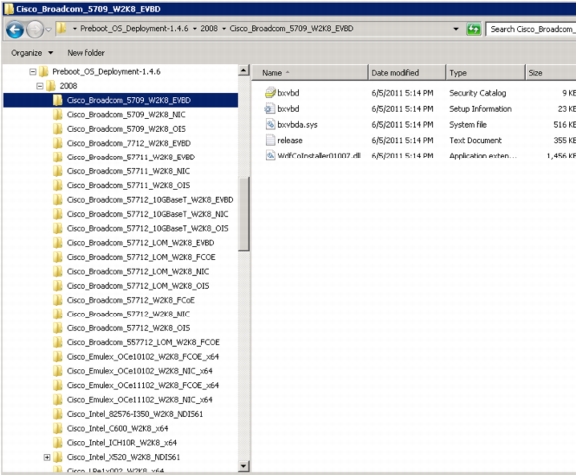Select the Cisco_Broadcom_5709_W2K8_EVBD breadcrumb

[x=291, y=29]
